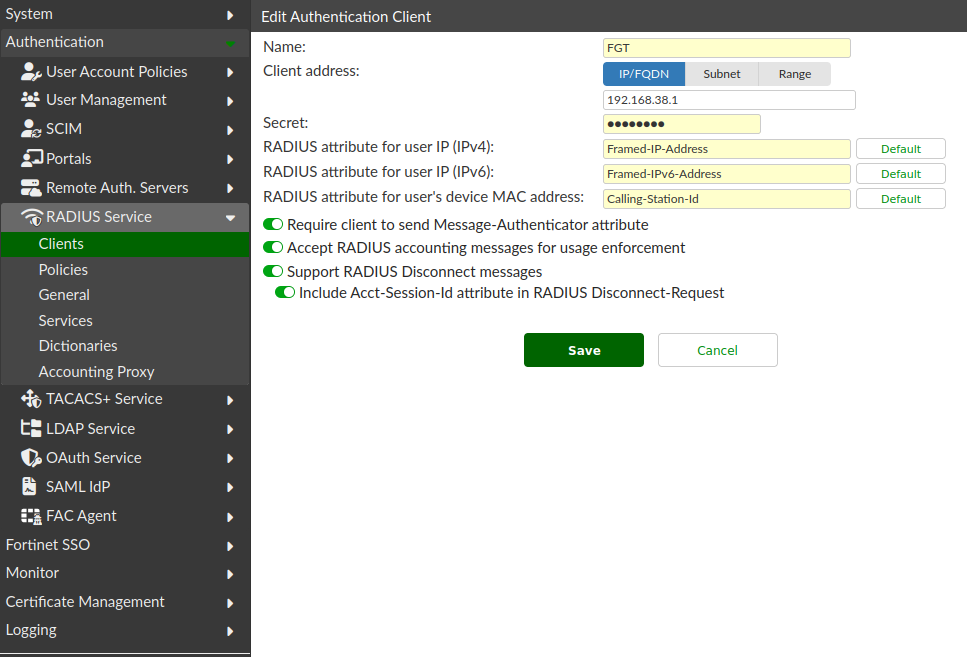
Task: Select the LDAP Service icon
Action: tap(30, 428)
